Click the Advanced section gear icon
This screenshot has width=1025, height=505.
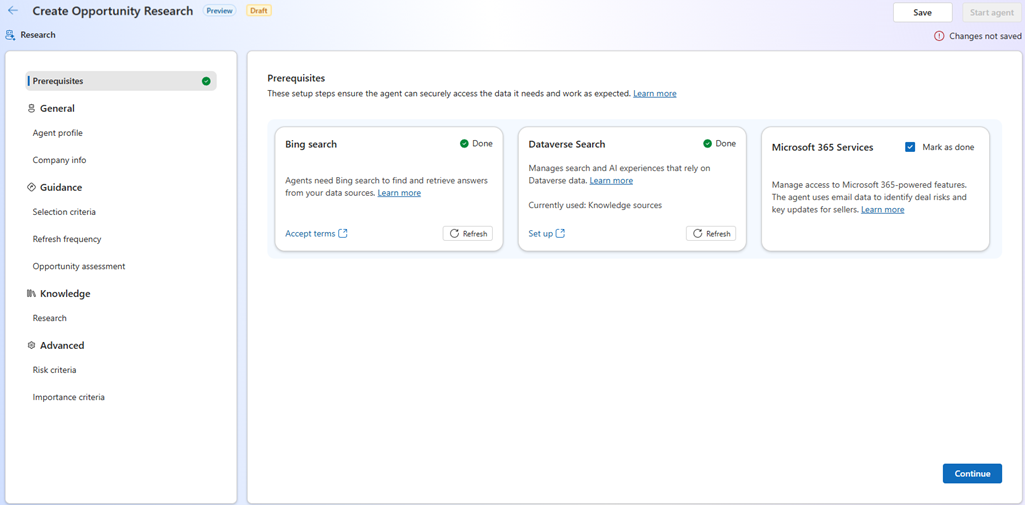[x=31, y=346]
